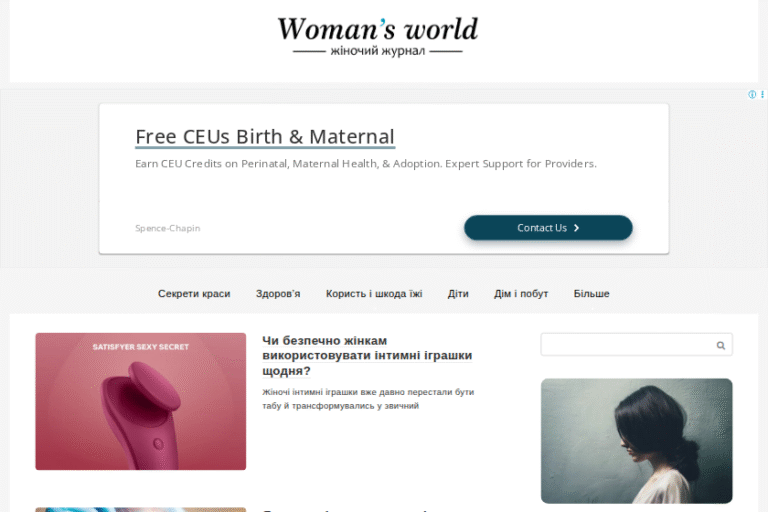
Task: Expand the Більше menu
Action: point(591,293)
